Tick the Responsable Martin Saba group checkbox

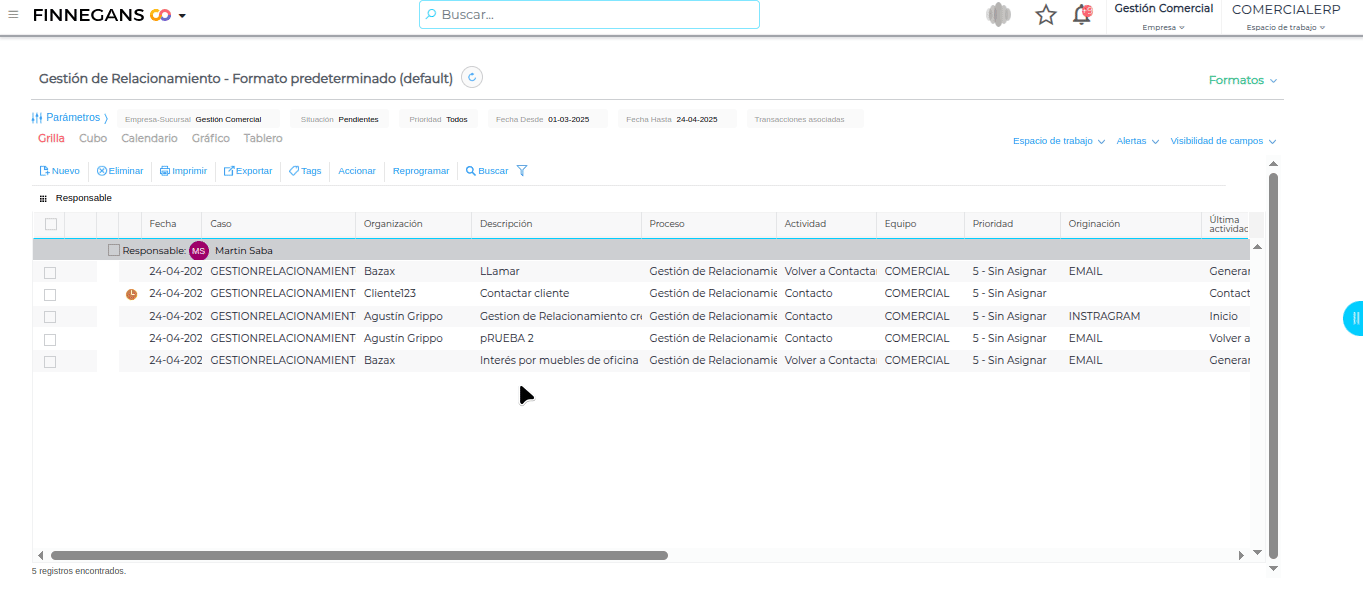113,249
